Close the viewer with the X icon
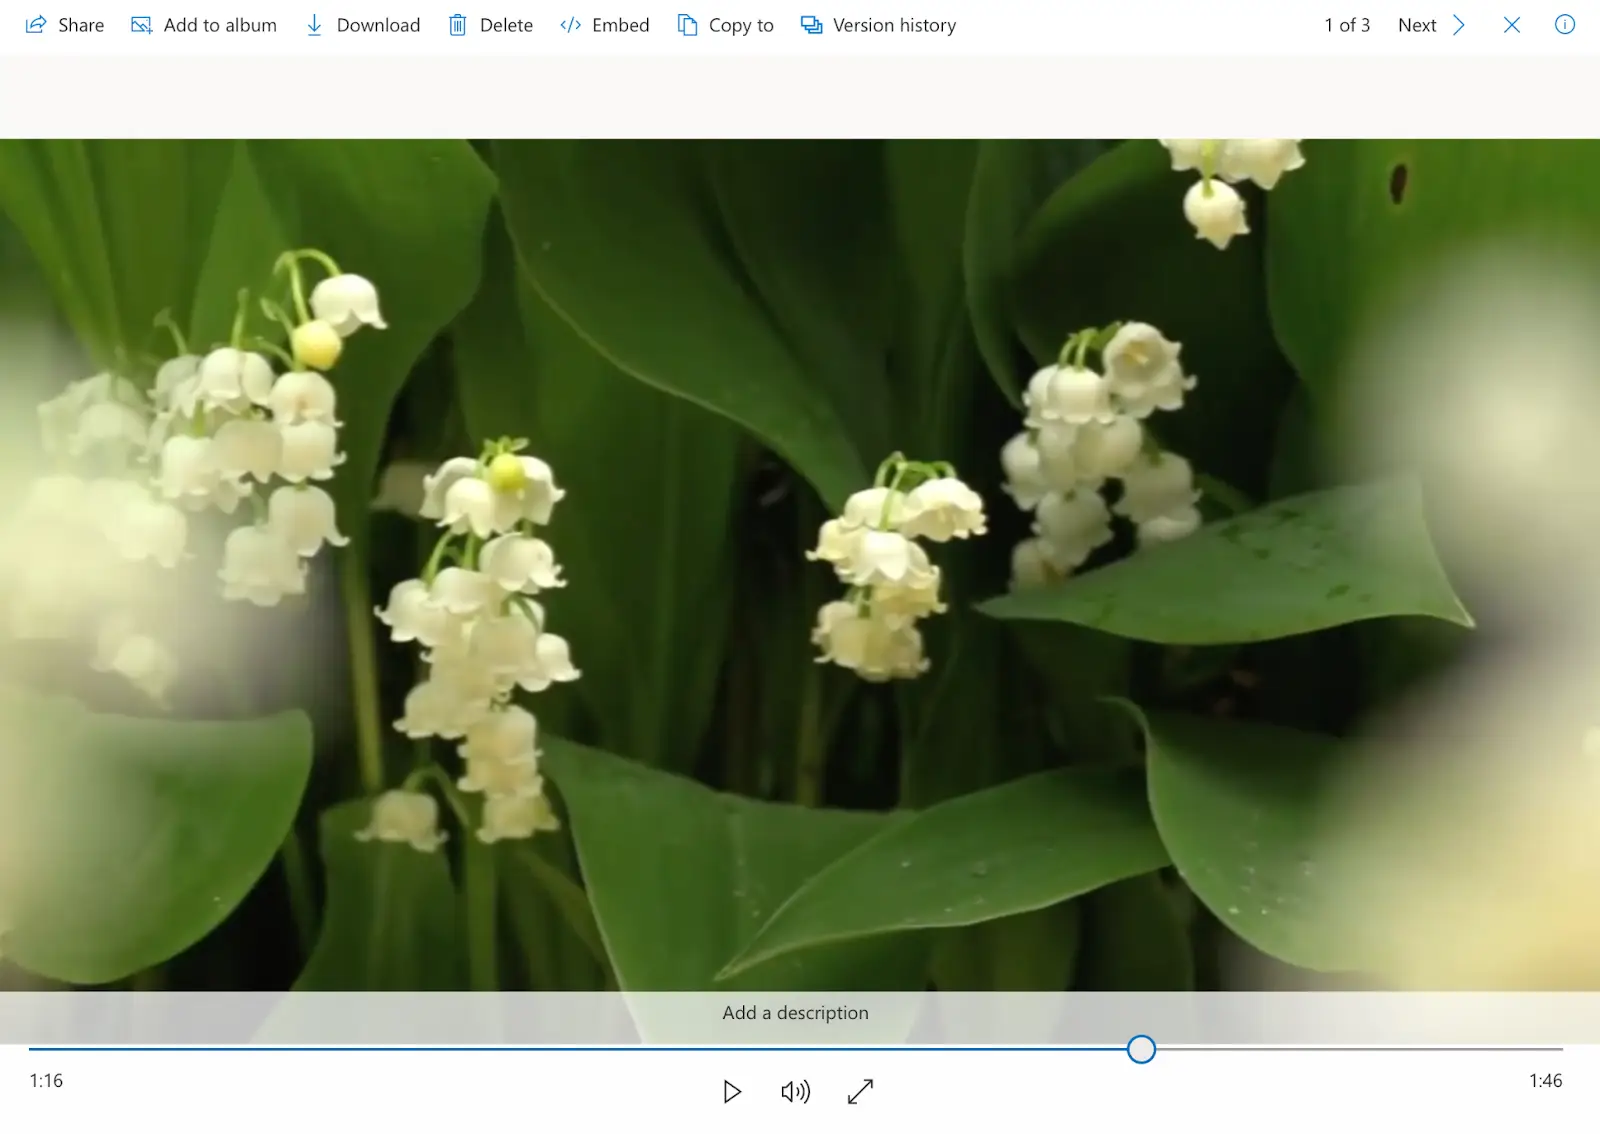 coord(1511,25)
